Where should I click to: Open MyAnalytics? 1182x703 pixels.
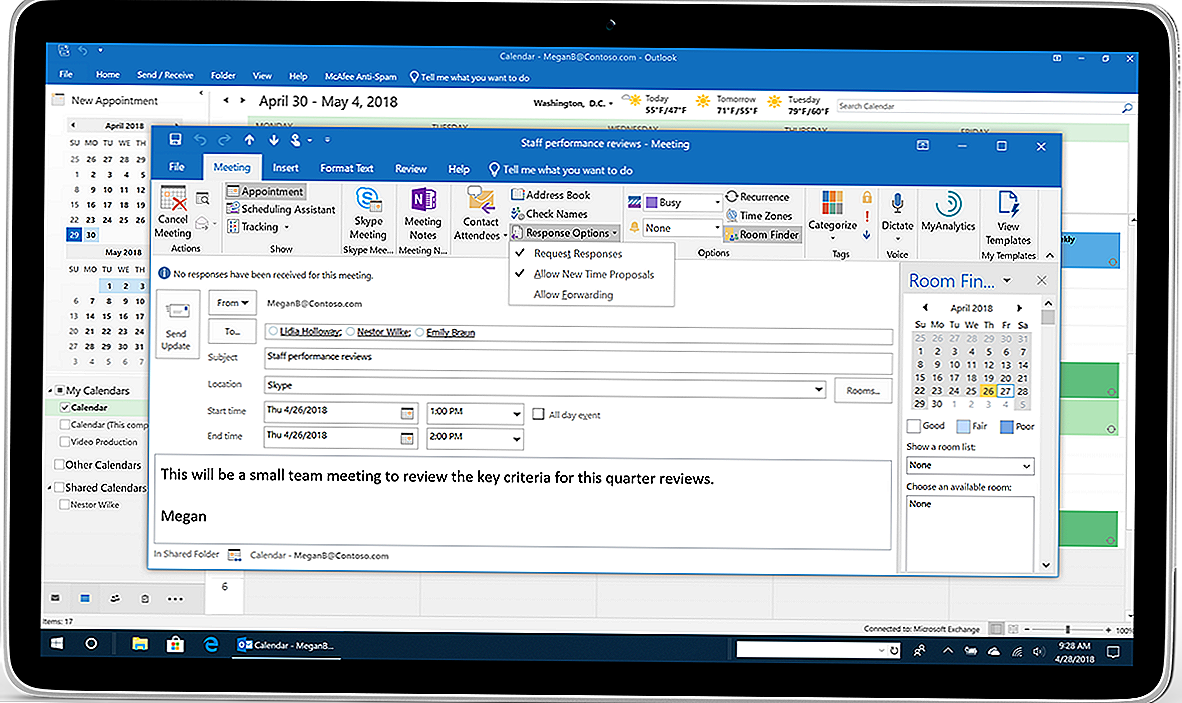point(948,211)
